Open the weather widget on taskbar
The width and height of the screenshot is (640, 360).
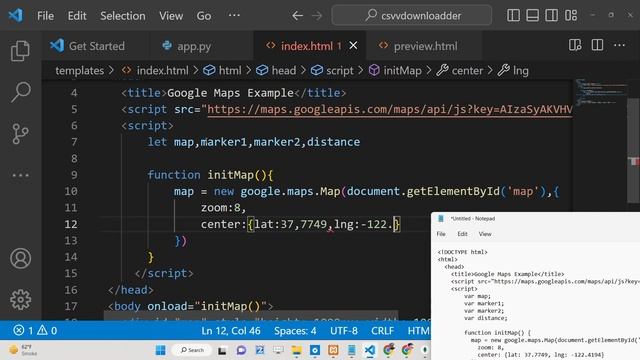point(24,350)
